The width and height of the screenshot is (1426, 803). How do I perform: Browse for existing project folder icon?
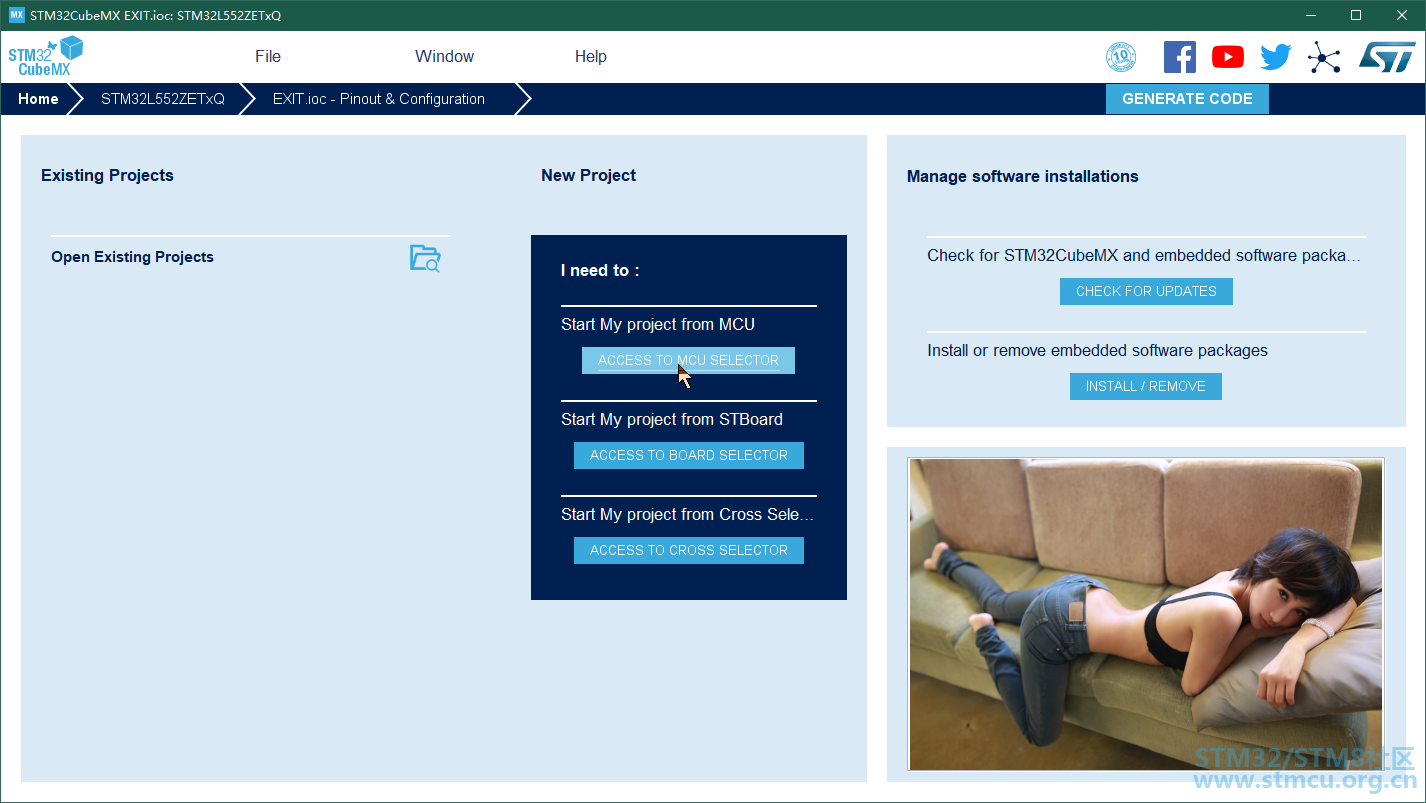[x=425, y=258]
